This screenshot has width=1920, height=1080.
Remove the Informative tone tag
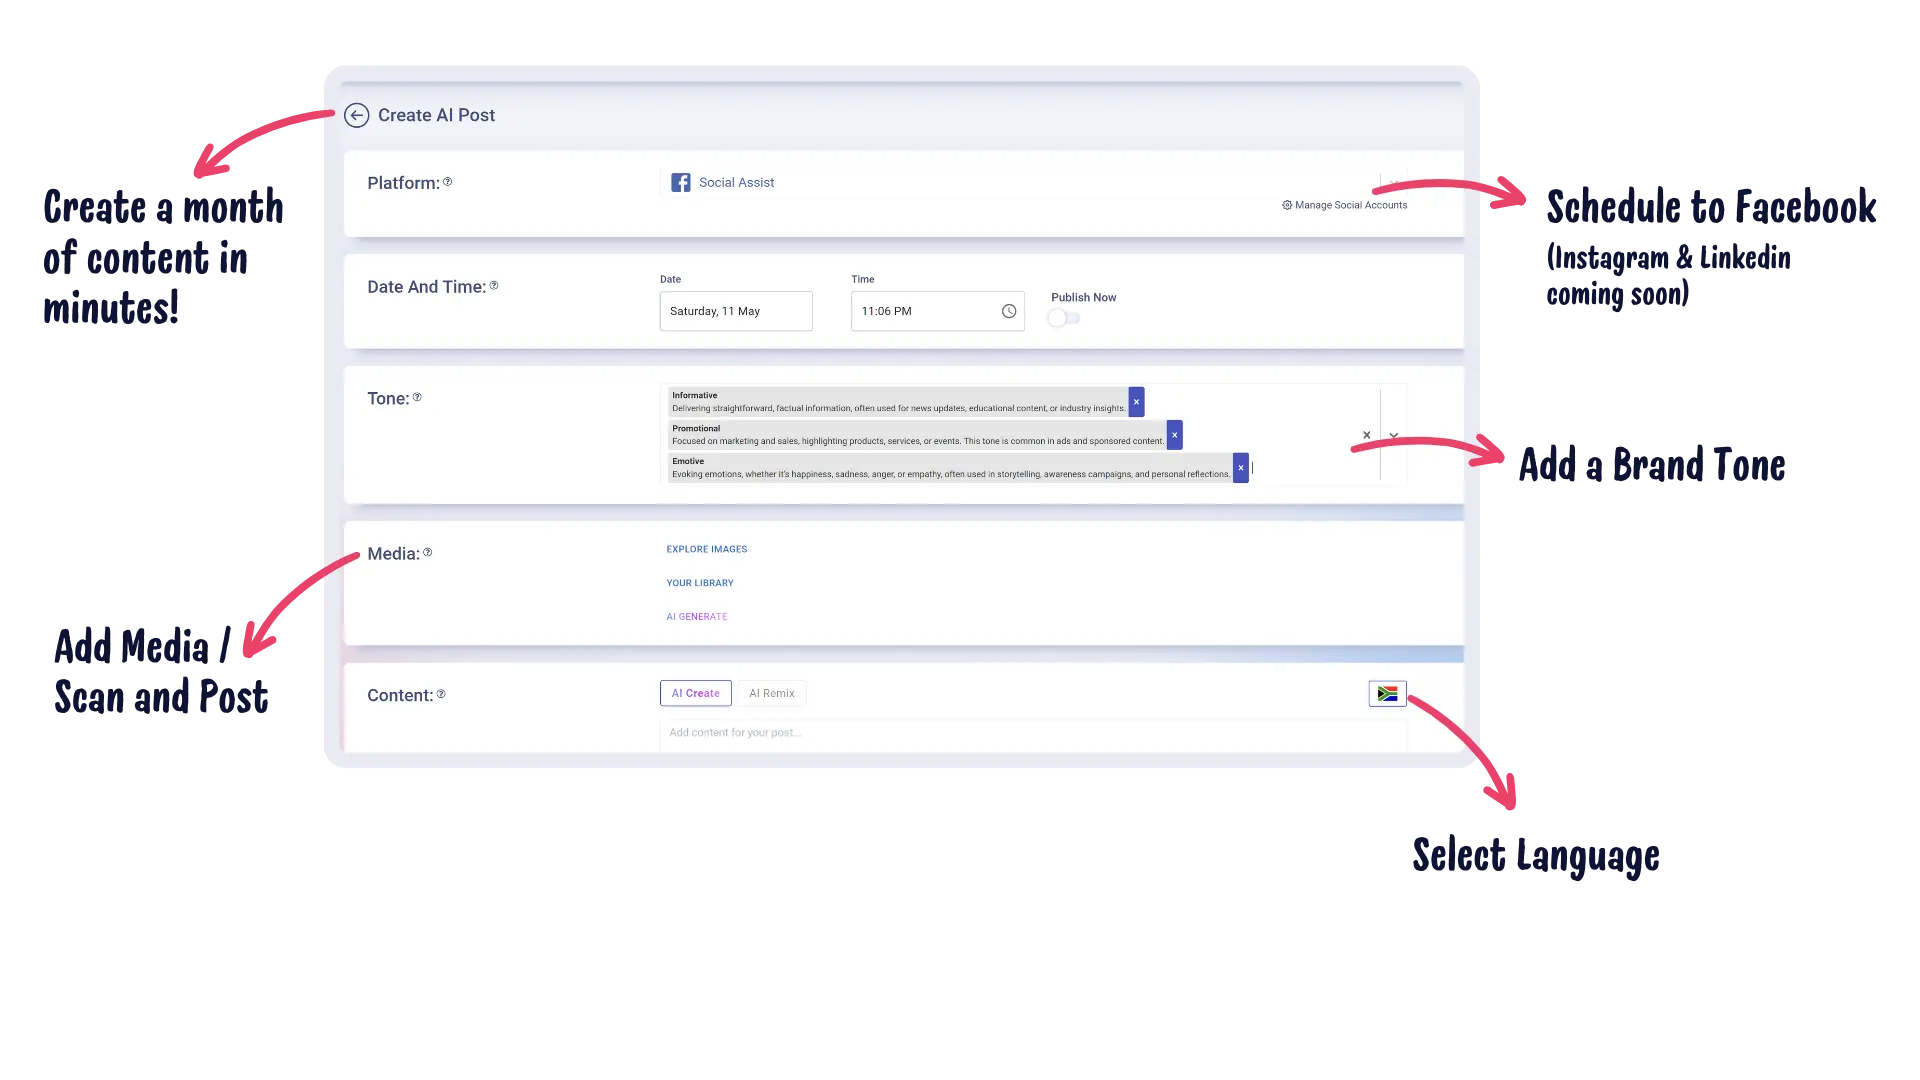pyautogui.click(x=1136, y=402)
